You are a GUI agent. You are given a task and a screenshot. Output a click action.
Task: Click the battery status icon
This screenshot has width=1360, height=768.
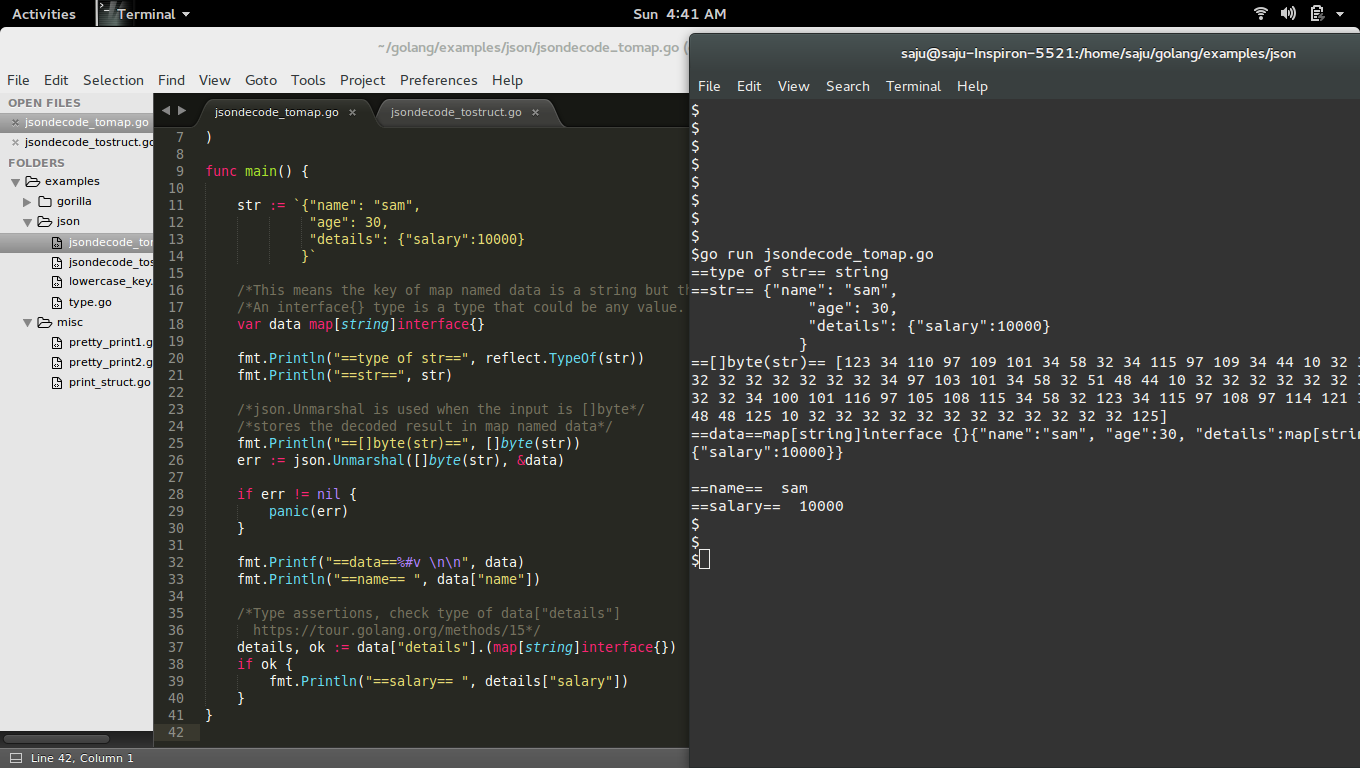pyautogui.click(x=1317, y=14)
